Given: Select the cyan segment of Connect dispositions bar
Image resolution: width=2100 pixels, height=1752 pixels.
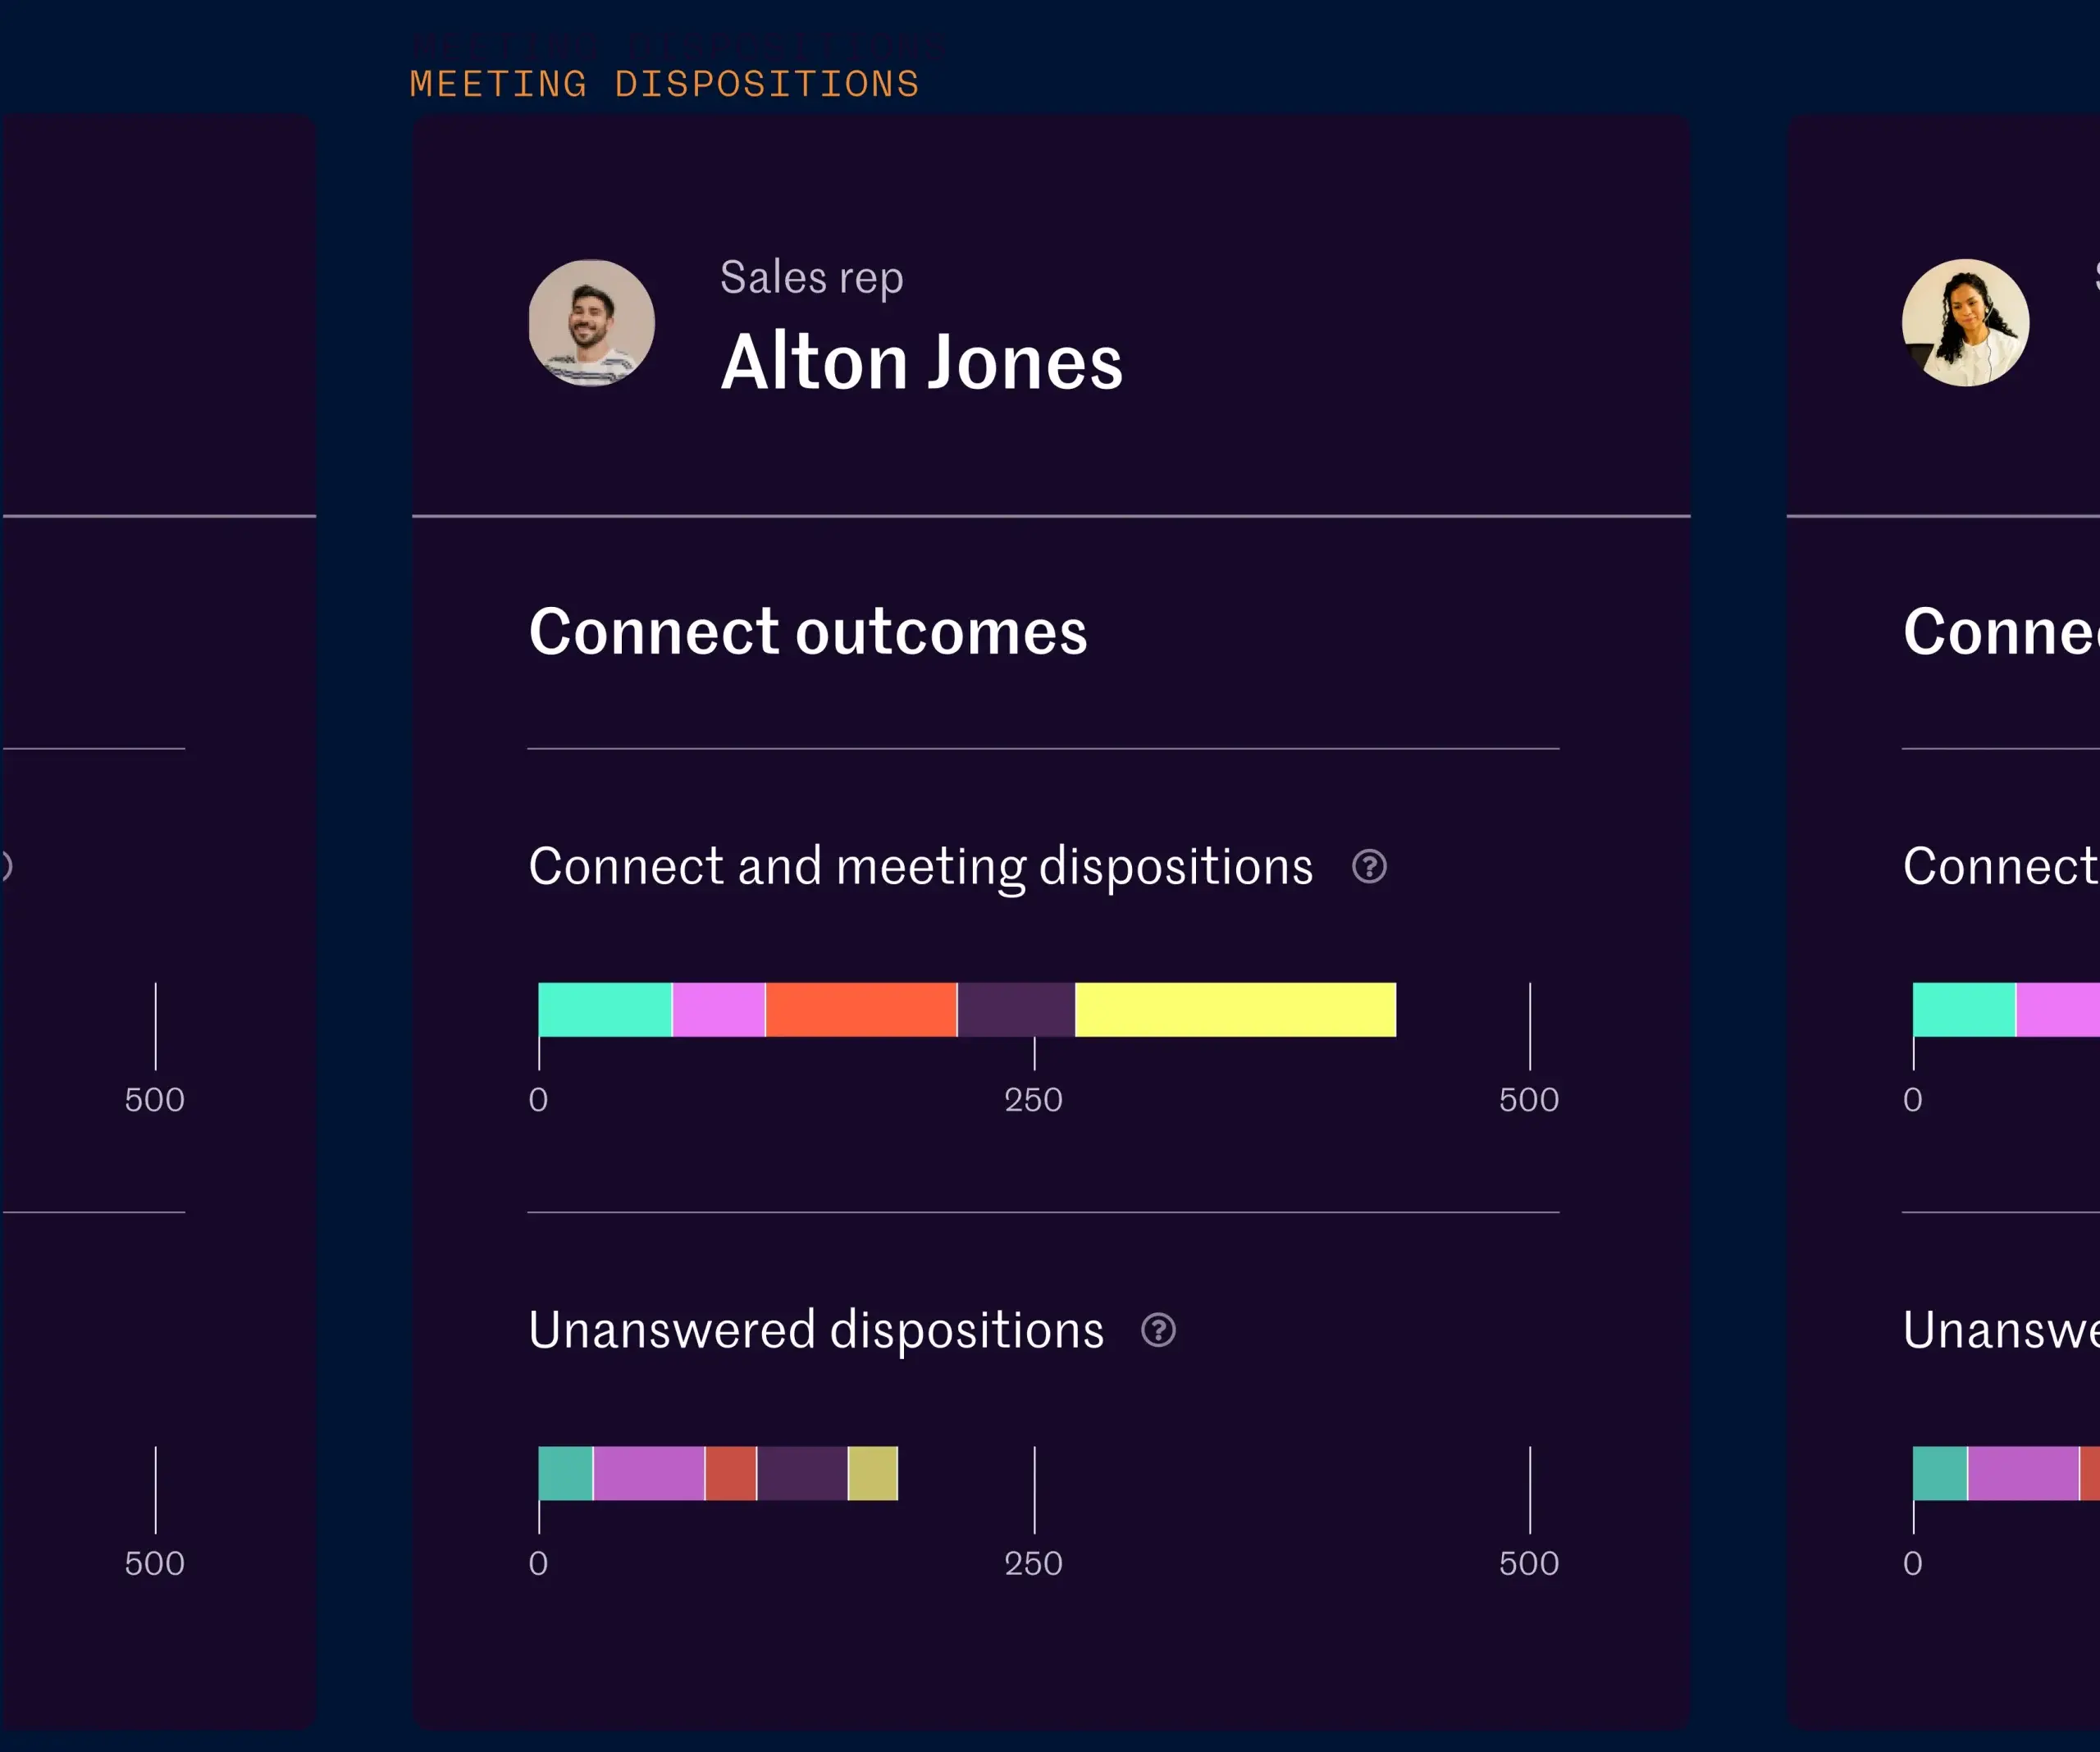Looking at the screenshot, I should click(x=605, y=1009).
